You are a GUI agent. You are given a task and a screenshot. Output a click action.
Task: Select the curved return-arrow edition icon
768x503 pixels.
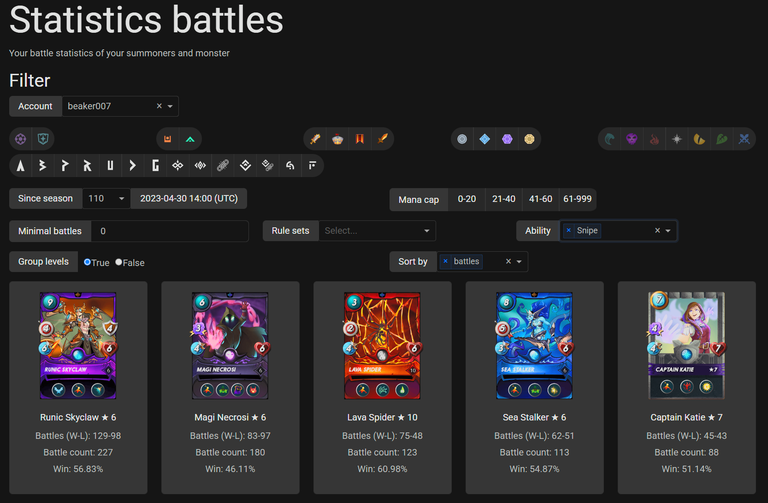click(290, 166)
